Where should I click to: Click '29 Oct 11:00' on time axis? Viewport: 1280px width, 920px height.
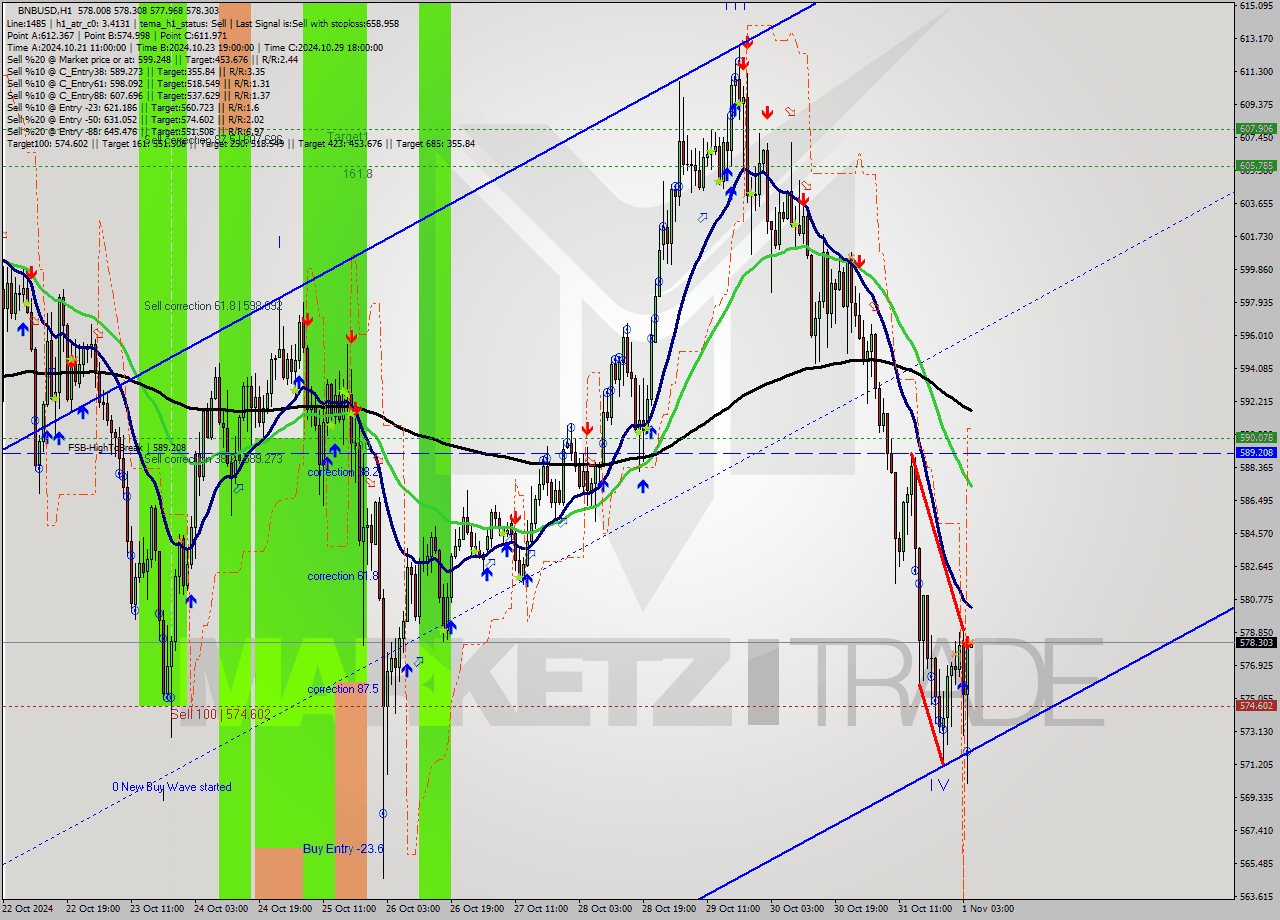733,909
